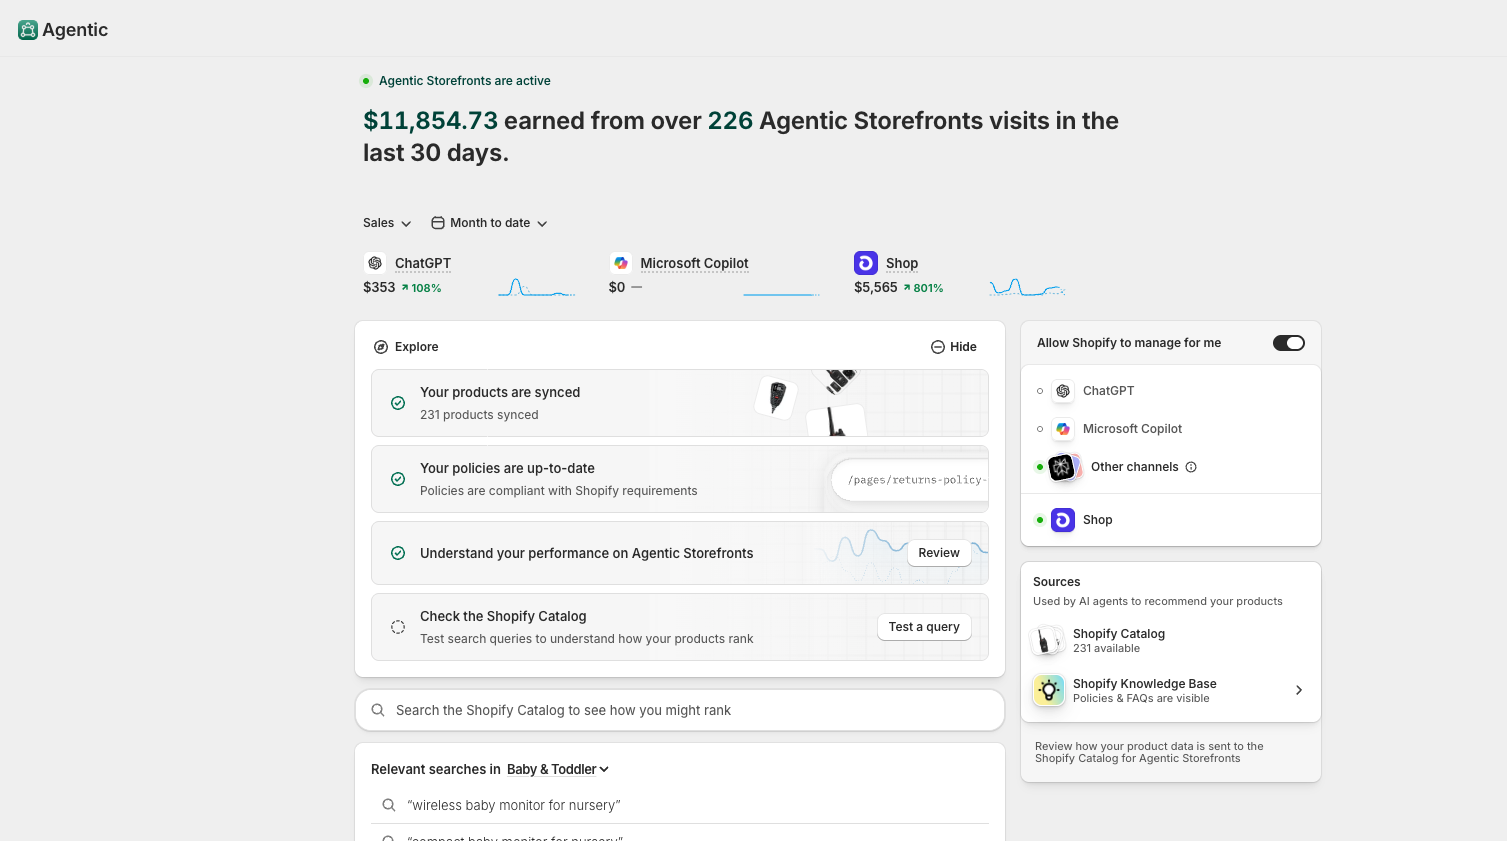Click the check icon for policies up-to-date

pos(398,479)
